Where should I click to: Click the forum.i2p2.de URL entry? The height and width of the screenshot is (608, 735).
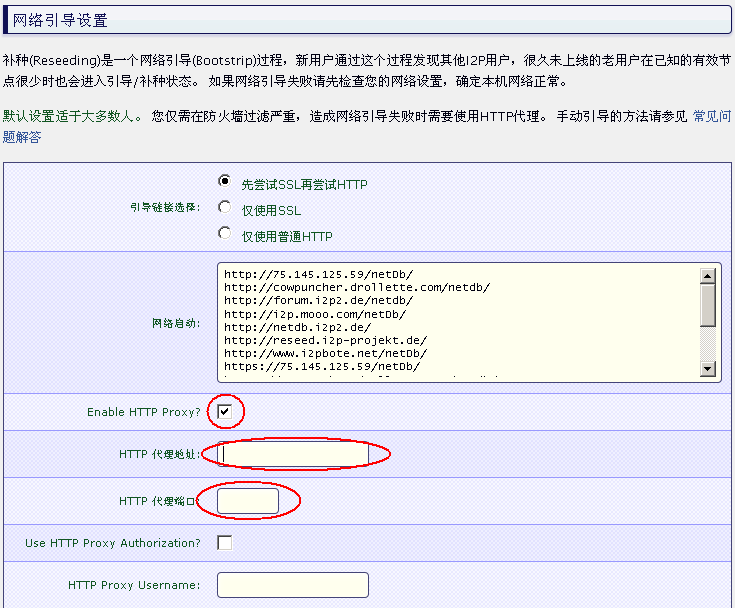coord(318,300)
